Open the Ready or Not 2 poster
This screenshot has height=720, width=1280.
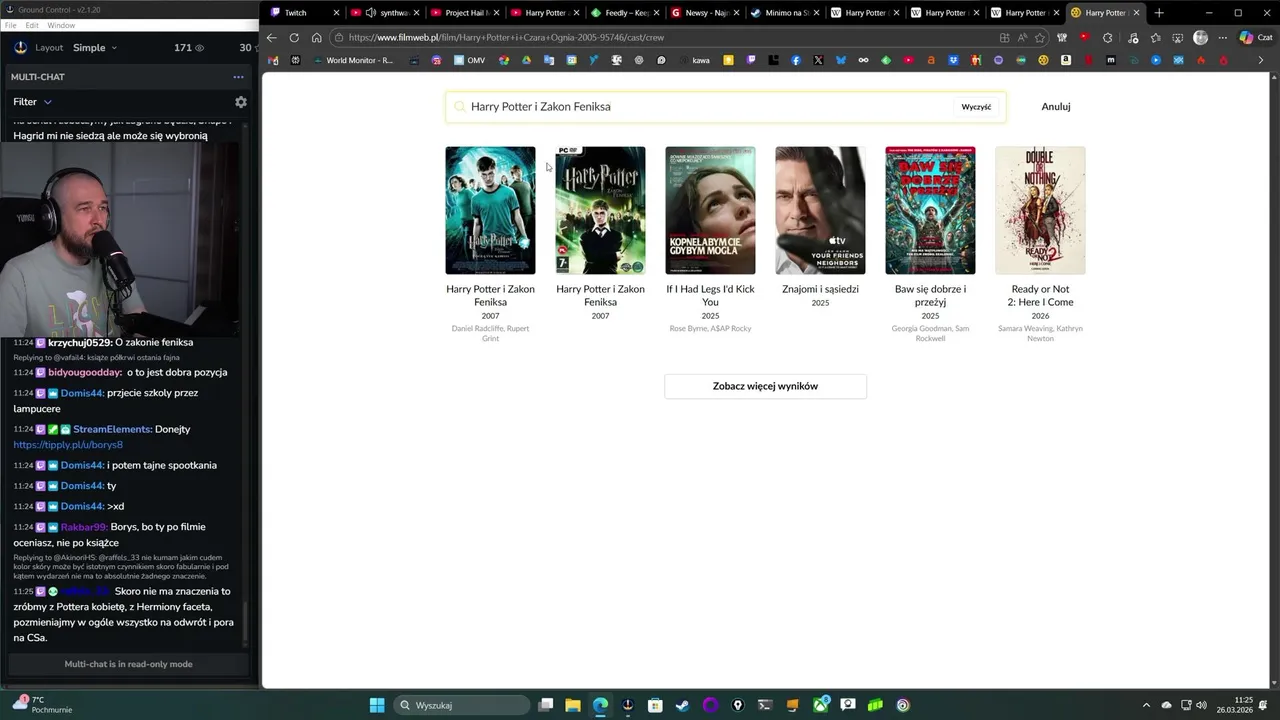point(1040,210)
